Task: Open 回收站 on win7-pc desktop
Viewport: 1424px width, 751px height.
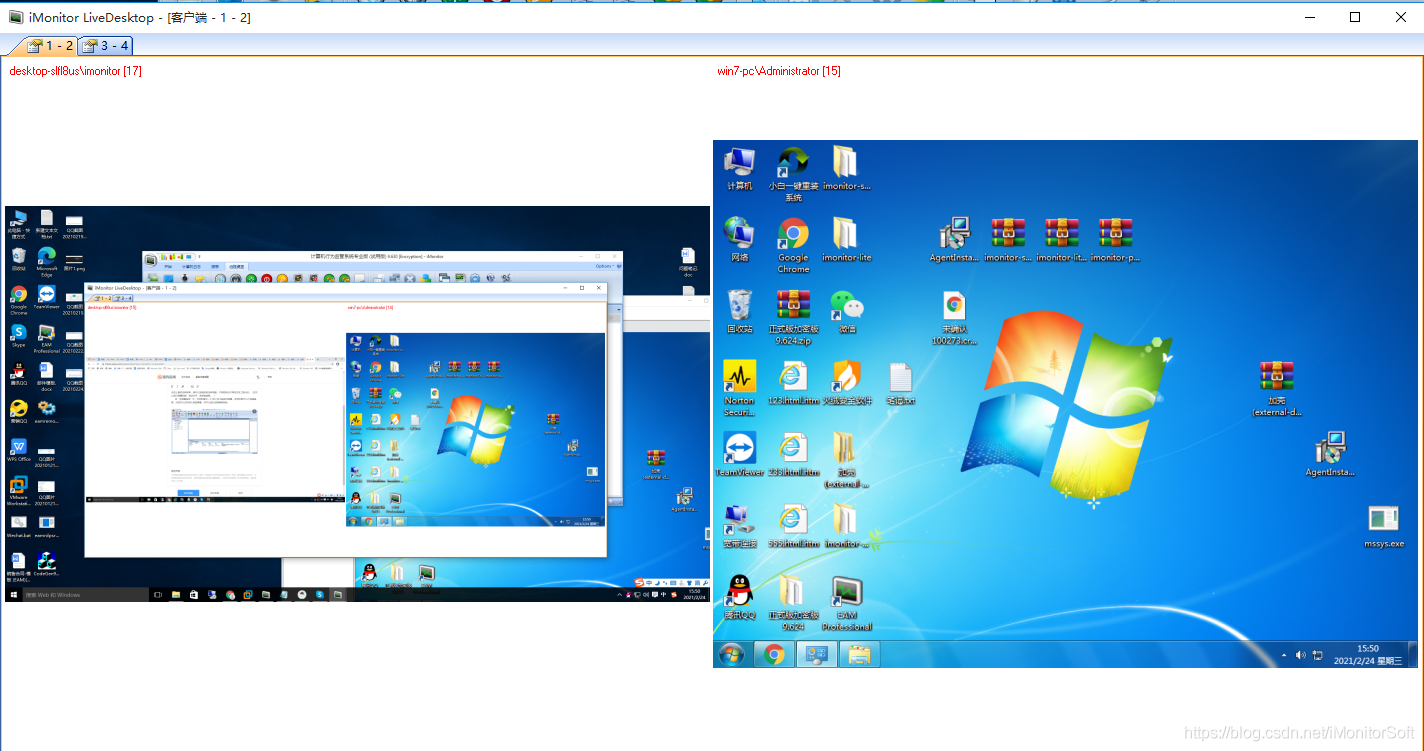Action: point(740,311)
